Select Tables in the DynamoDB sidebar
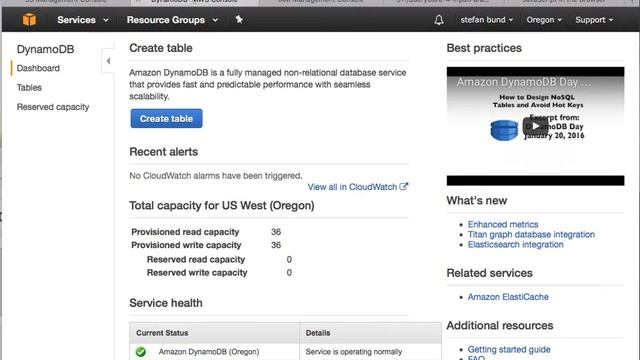 click(x=29, y=87)
